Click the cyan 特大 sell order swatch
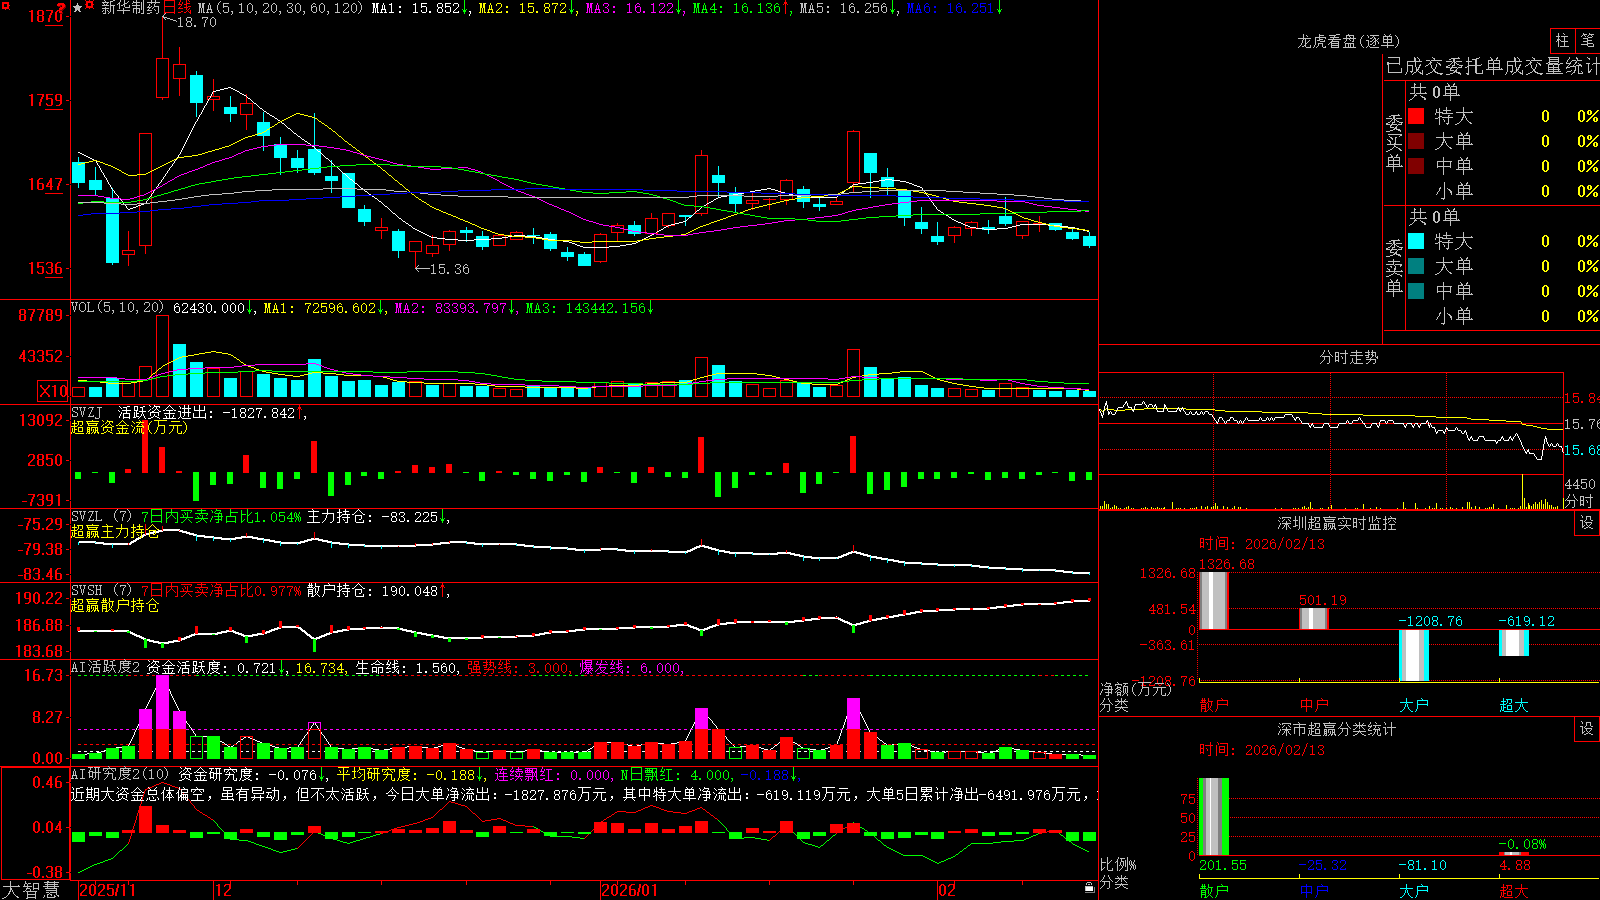 (x=1416, y=241)
